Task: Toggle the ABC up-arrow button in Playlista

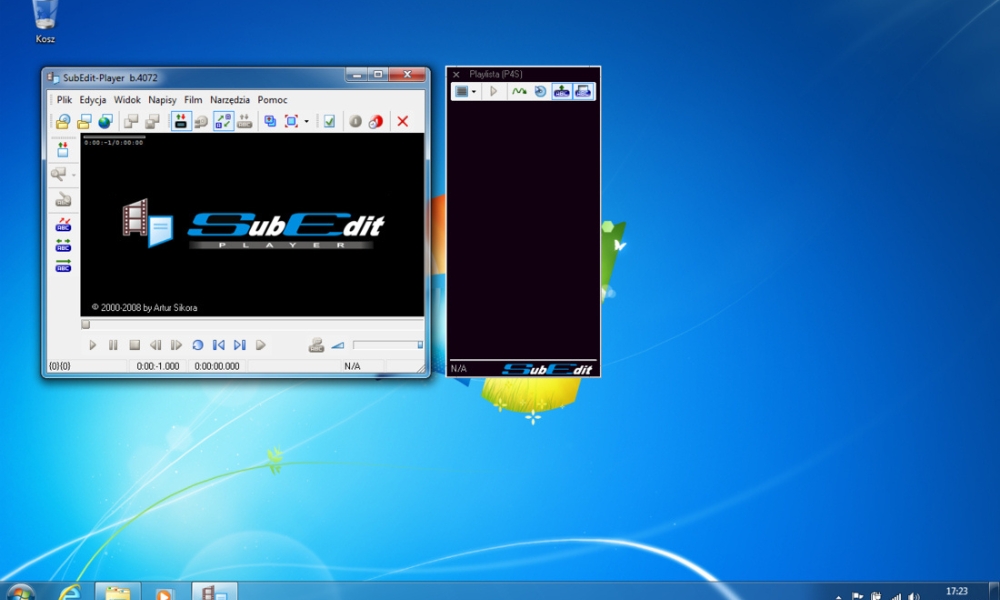Action: pos(561,91)
